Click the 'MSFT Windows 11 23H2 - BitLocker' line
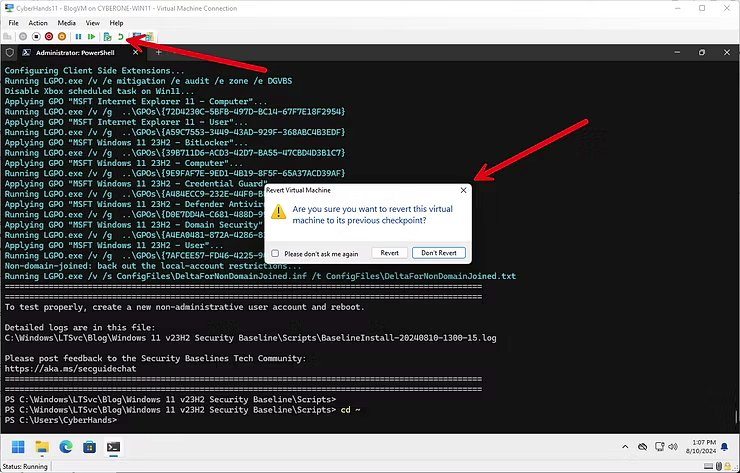740x473 pixels. pyautogui.click(x=126, y=143)
